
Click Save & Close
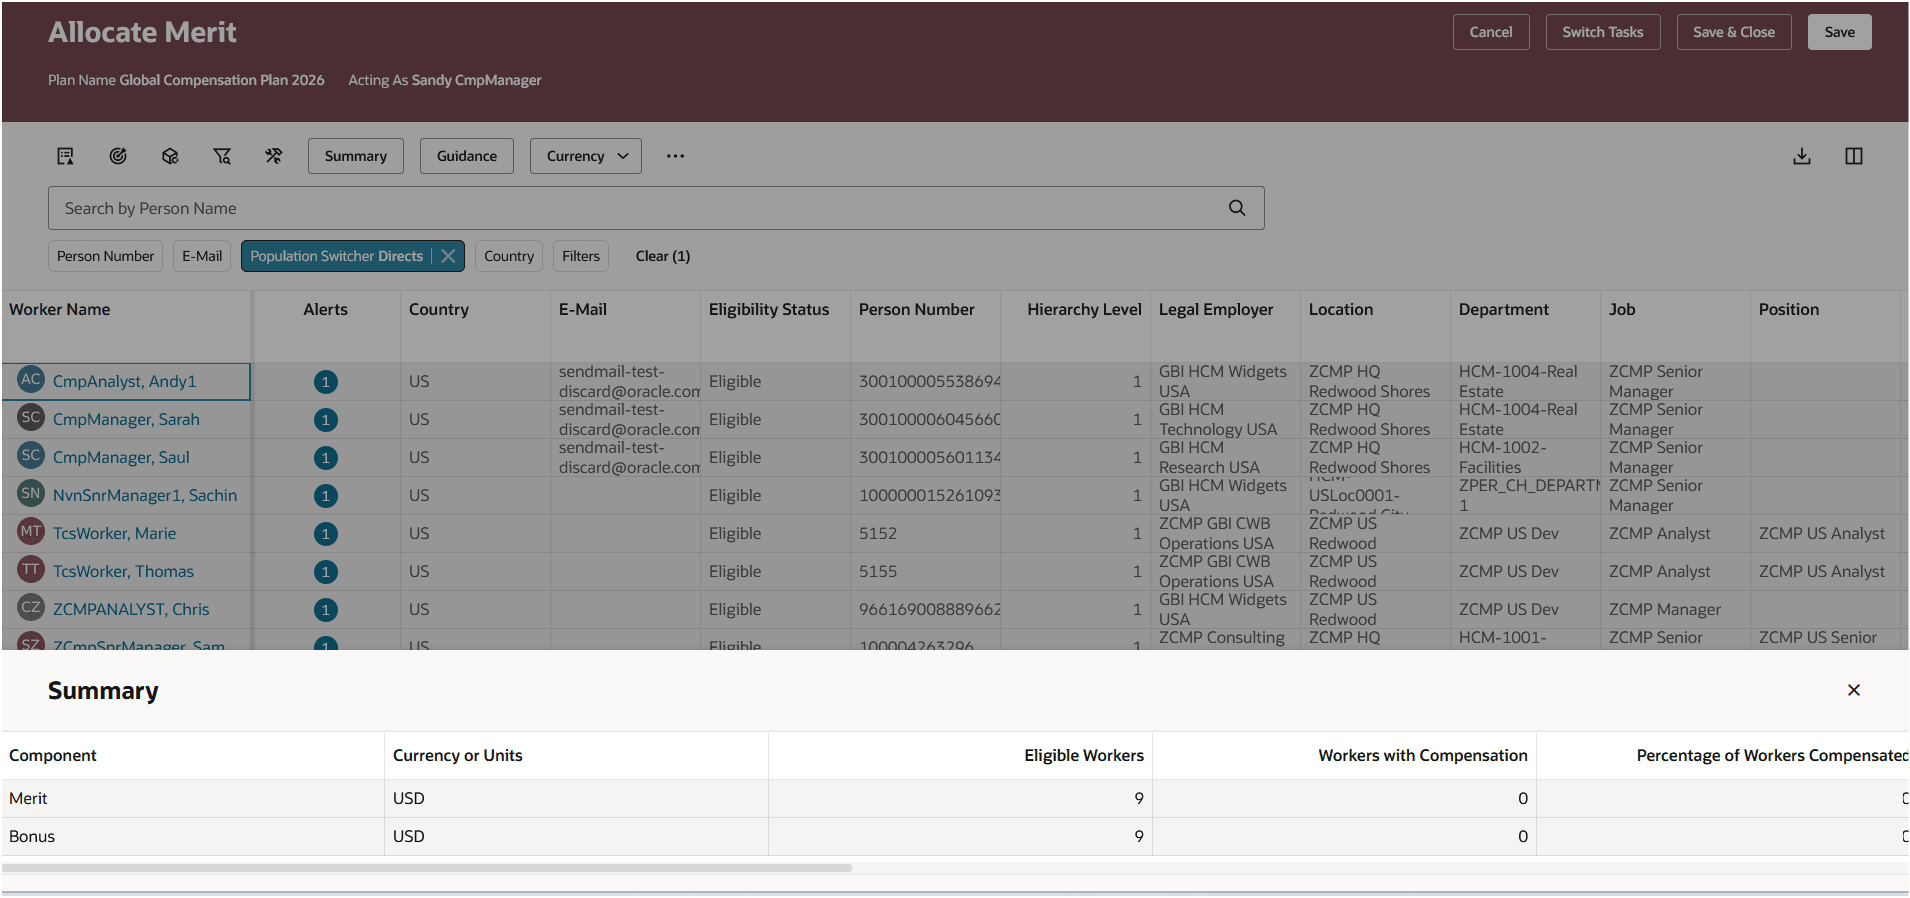(x=1734, y=32)
